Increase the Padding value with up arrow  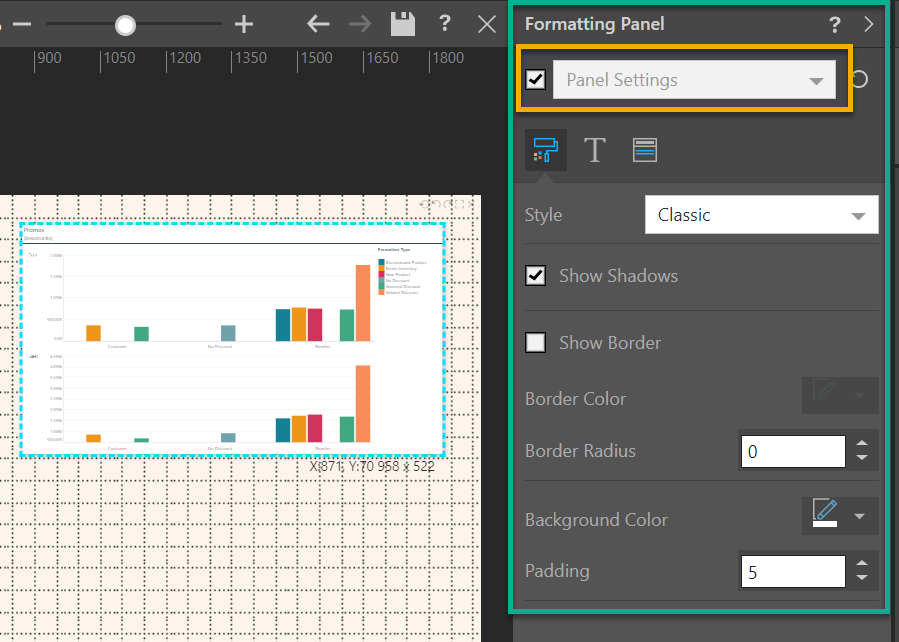862,564
